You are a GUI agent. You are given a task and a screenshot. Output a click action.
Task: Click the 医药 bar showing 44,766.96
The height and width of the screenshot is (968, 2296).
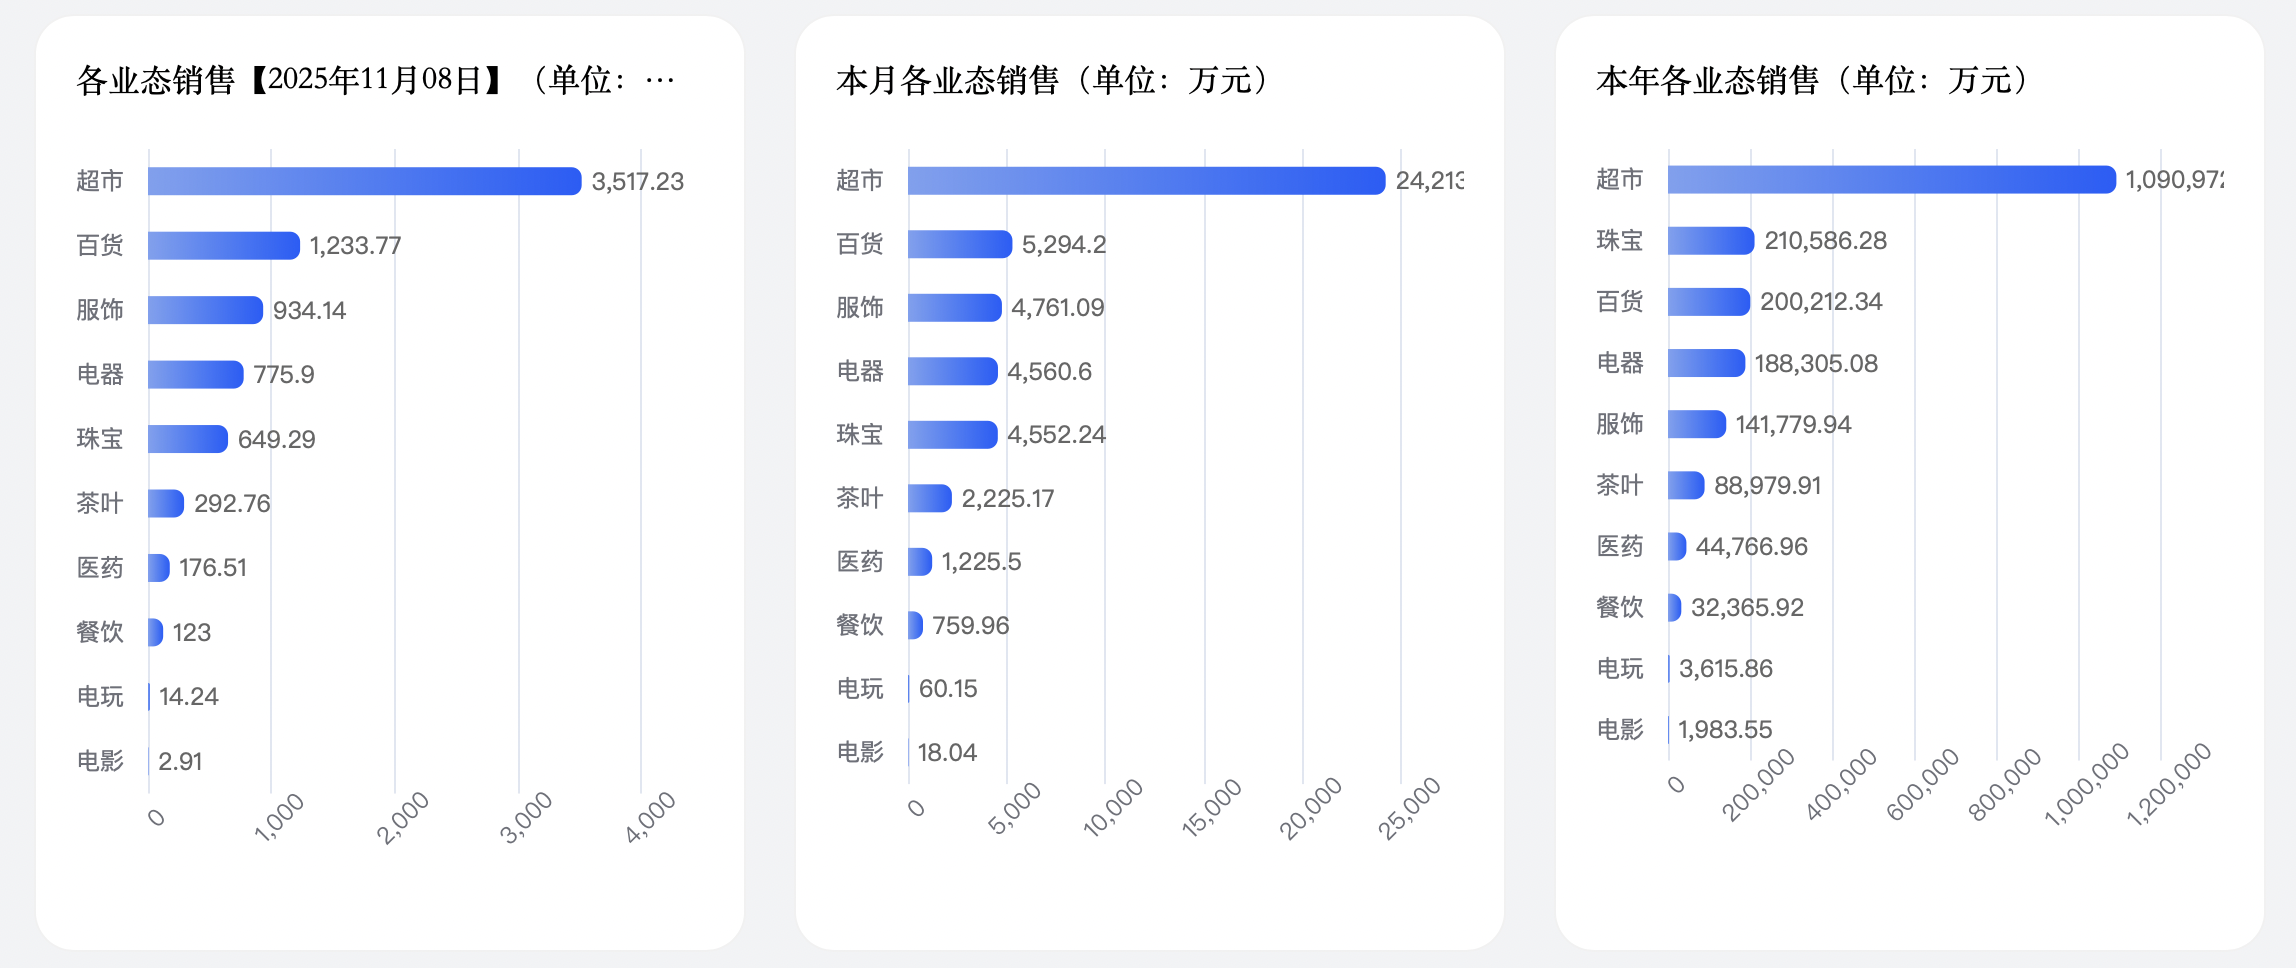[x=1677, y=546]
